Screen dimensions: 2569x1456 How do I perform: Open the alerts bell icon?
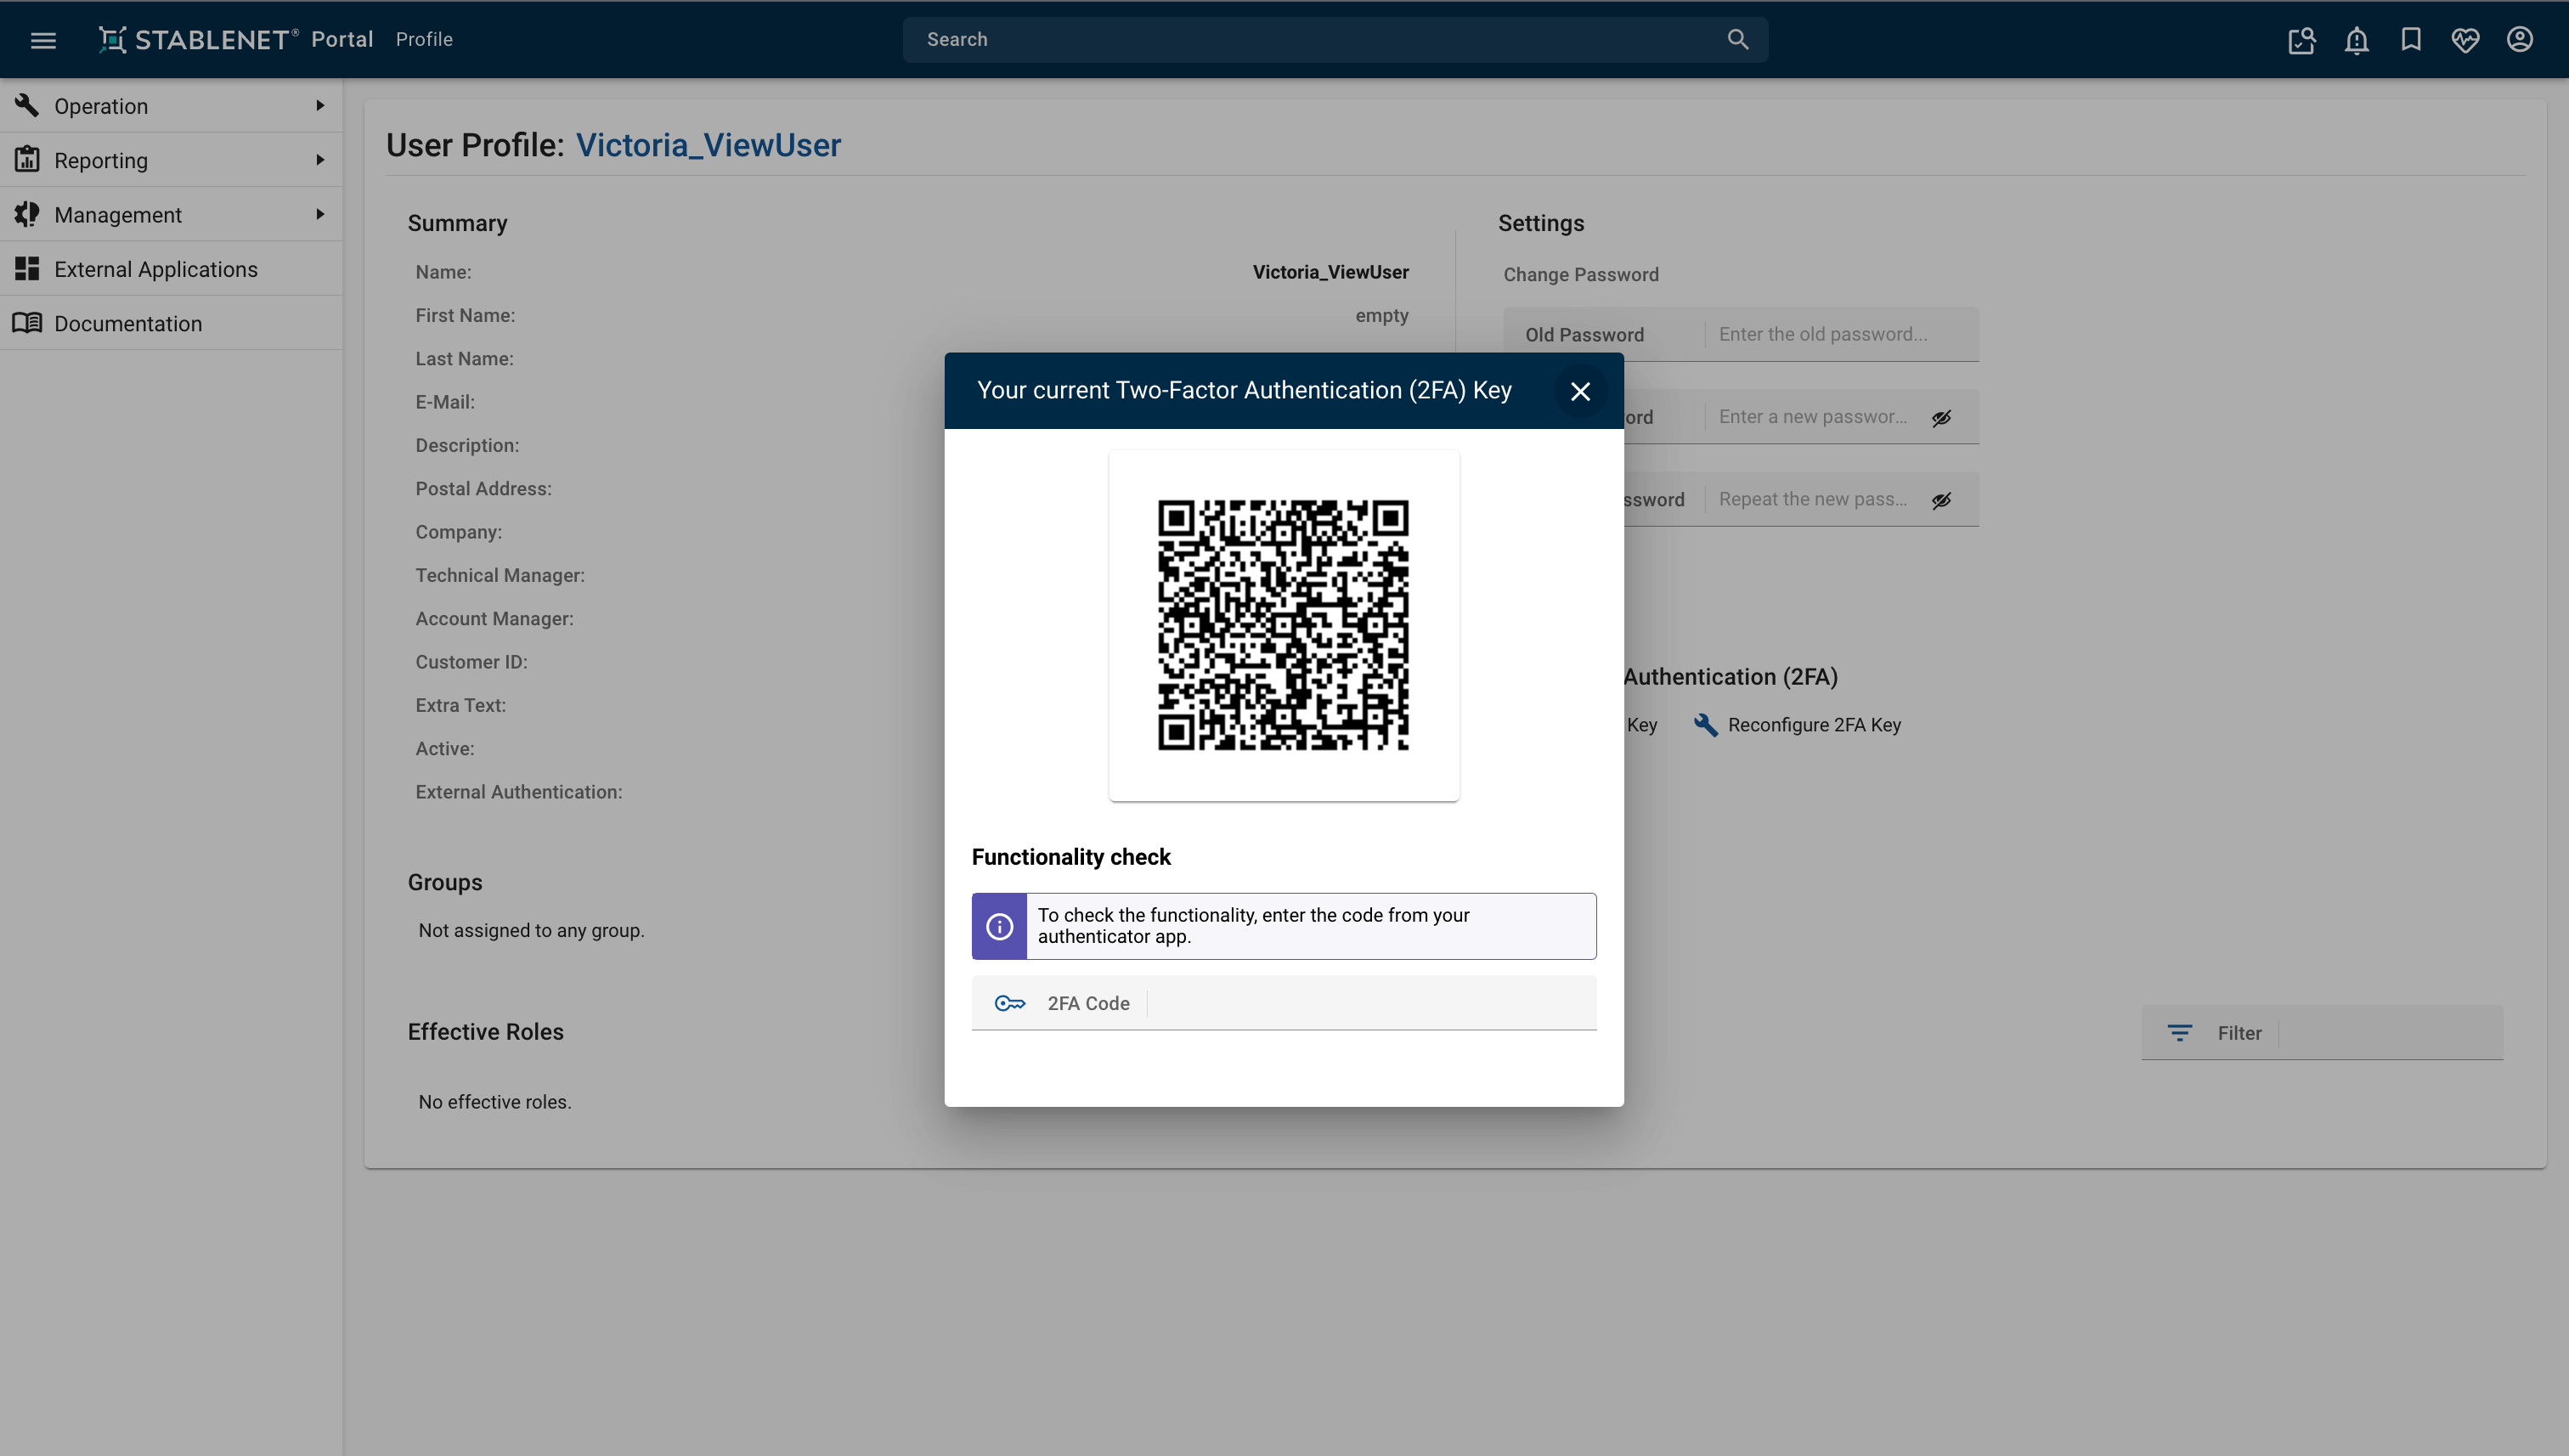point(2357,40)
